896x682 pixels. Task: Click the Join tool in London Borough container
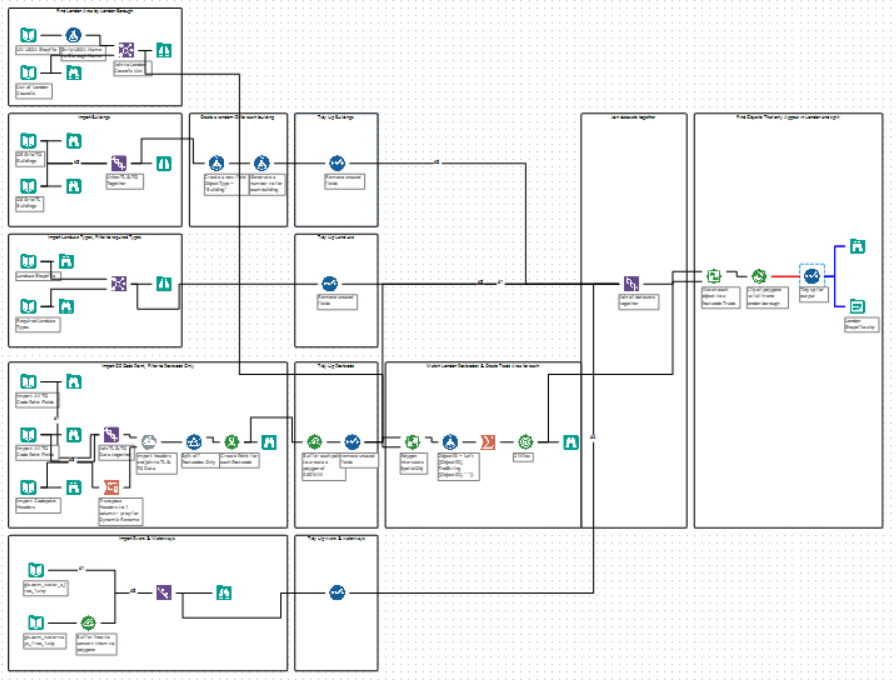coord(126,50)
